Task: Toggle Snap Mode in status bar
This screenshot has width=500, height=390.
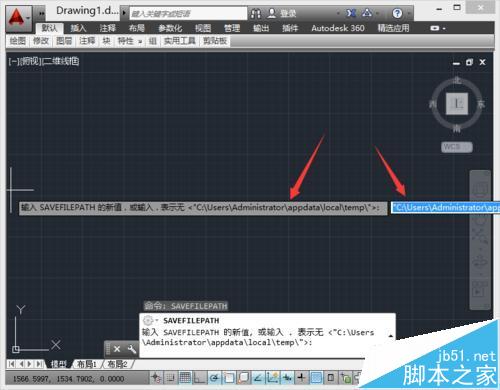Action: (x=170, y=378)
